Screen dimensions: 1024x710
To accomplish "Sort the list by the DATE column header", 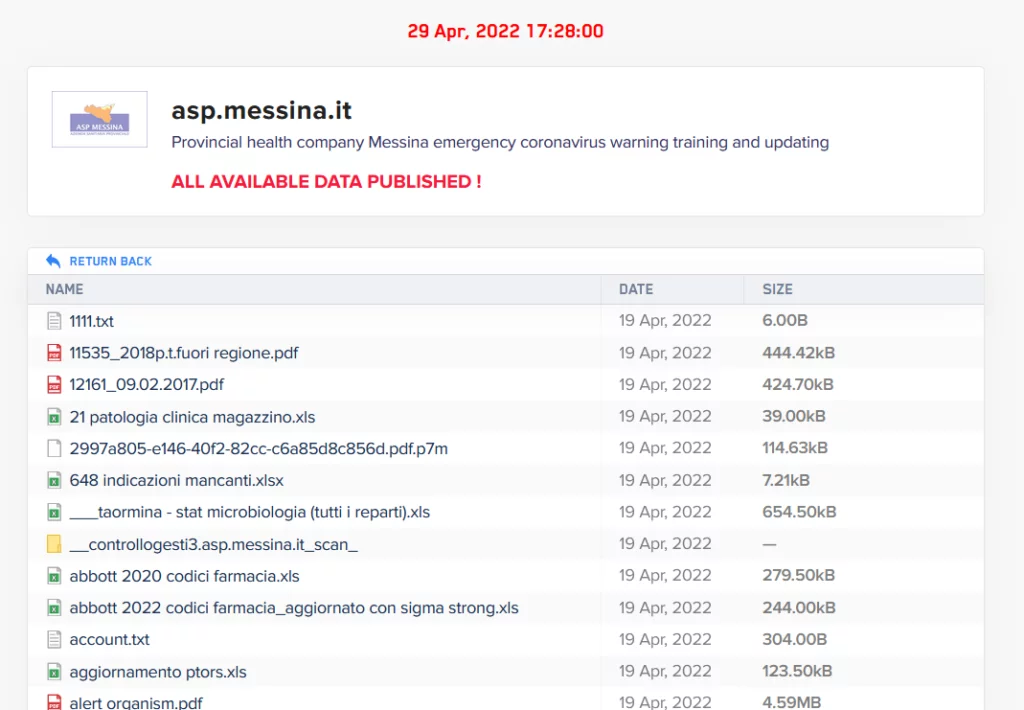I will coord(635,289).
